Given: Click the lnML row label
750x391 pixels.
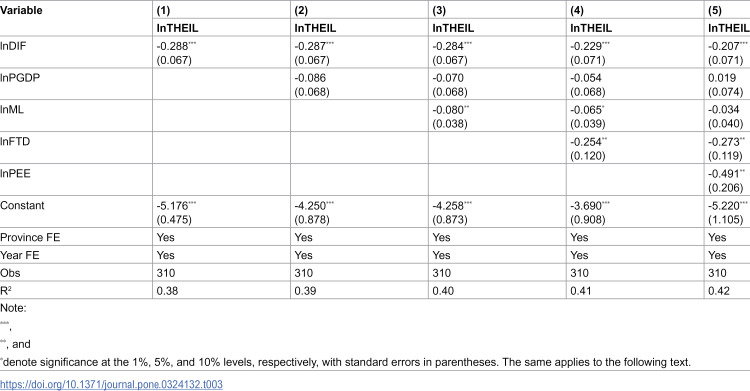Looking at the screenshot, I should (x=12, y=110).
